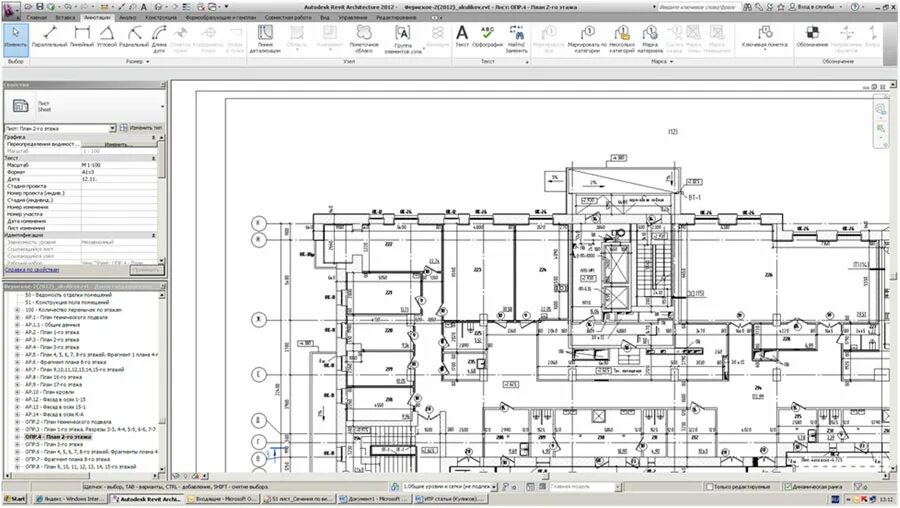
Task: Click the Масштаб value 'М 1:100' field
Action: (118, 165)
